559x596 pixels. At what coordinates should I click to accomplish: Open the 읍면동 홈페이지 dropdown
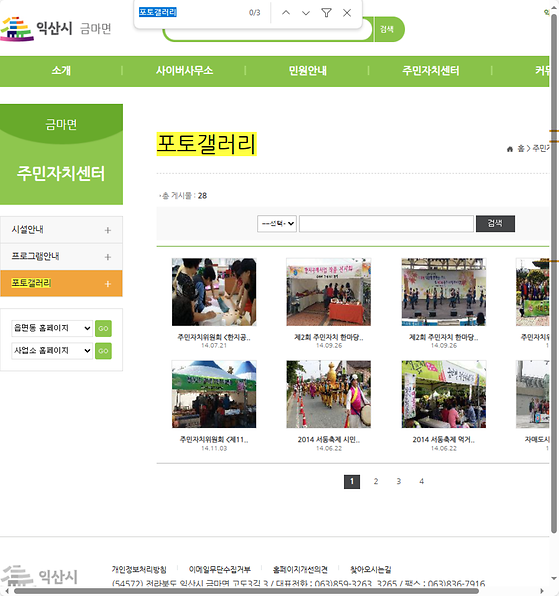[x=52, y=328]
